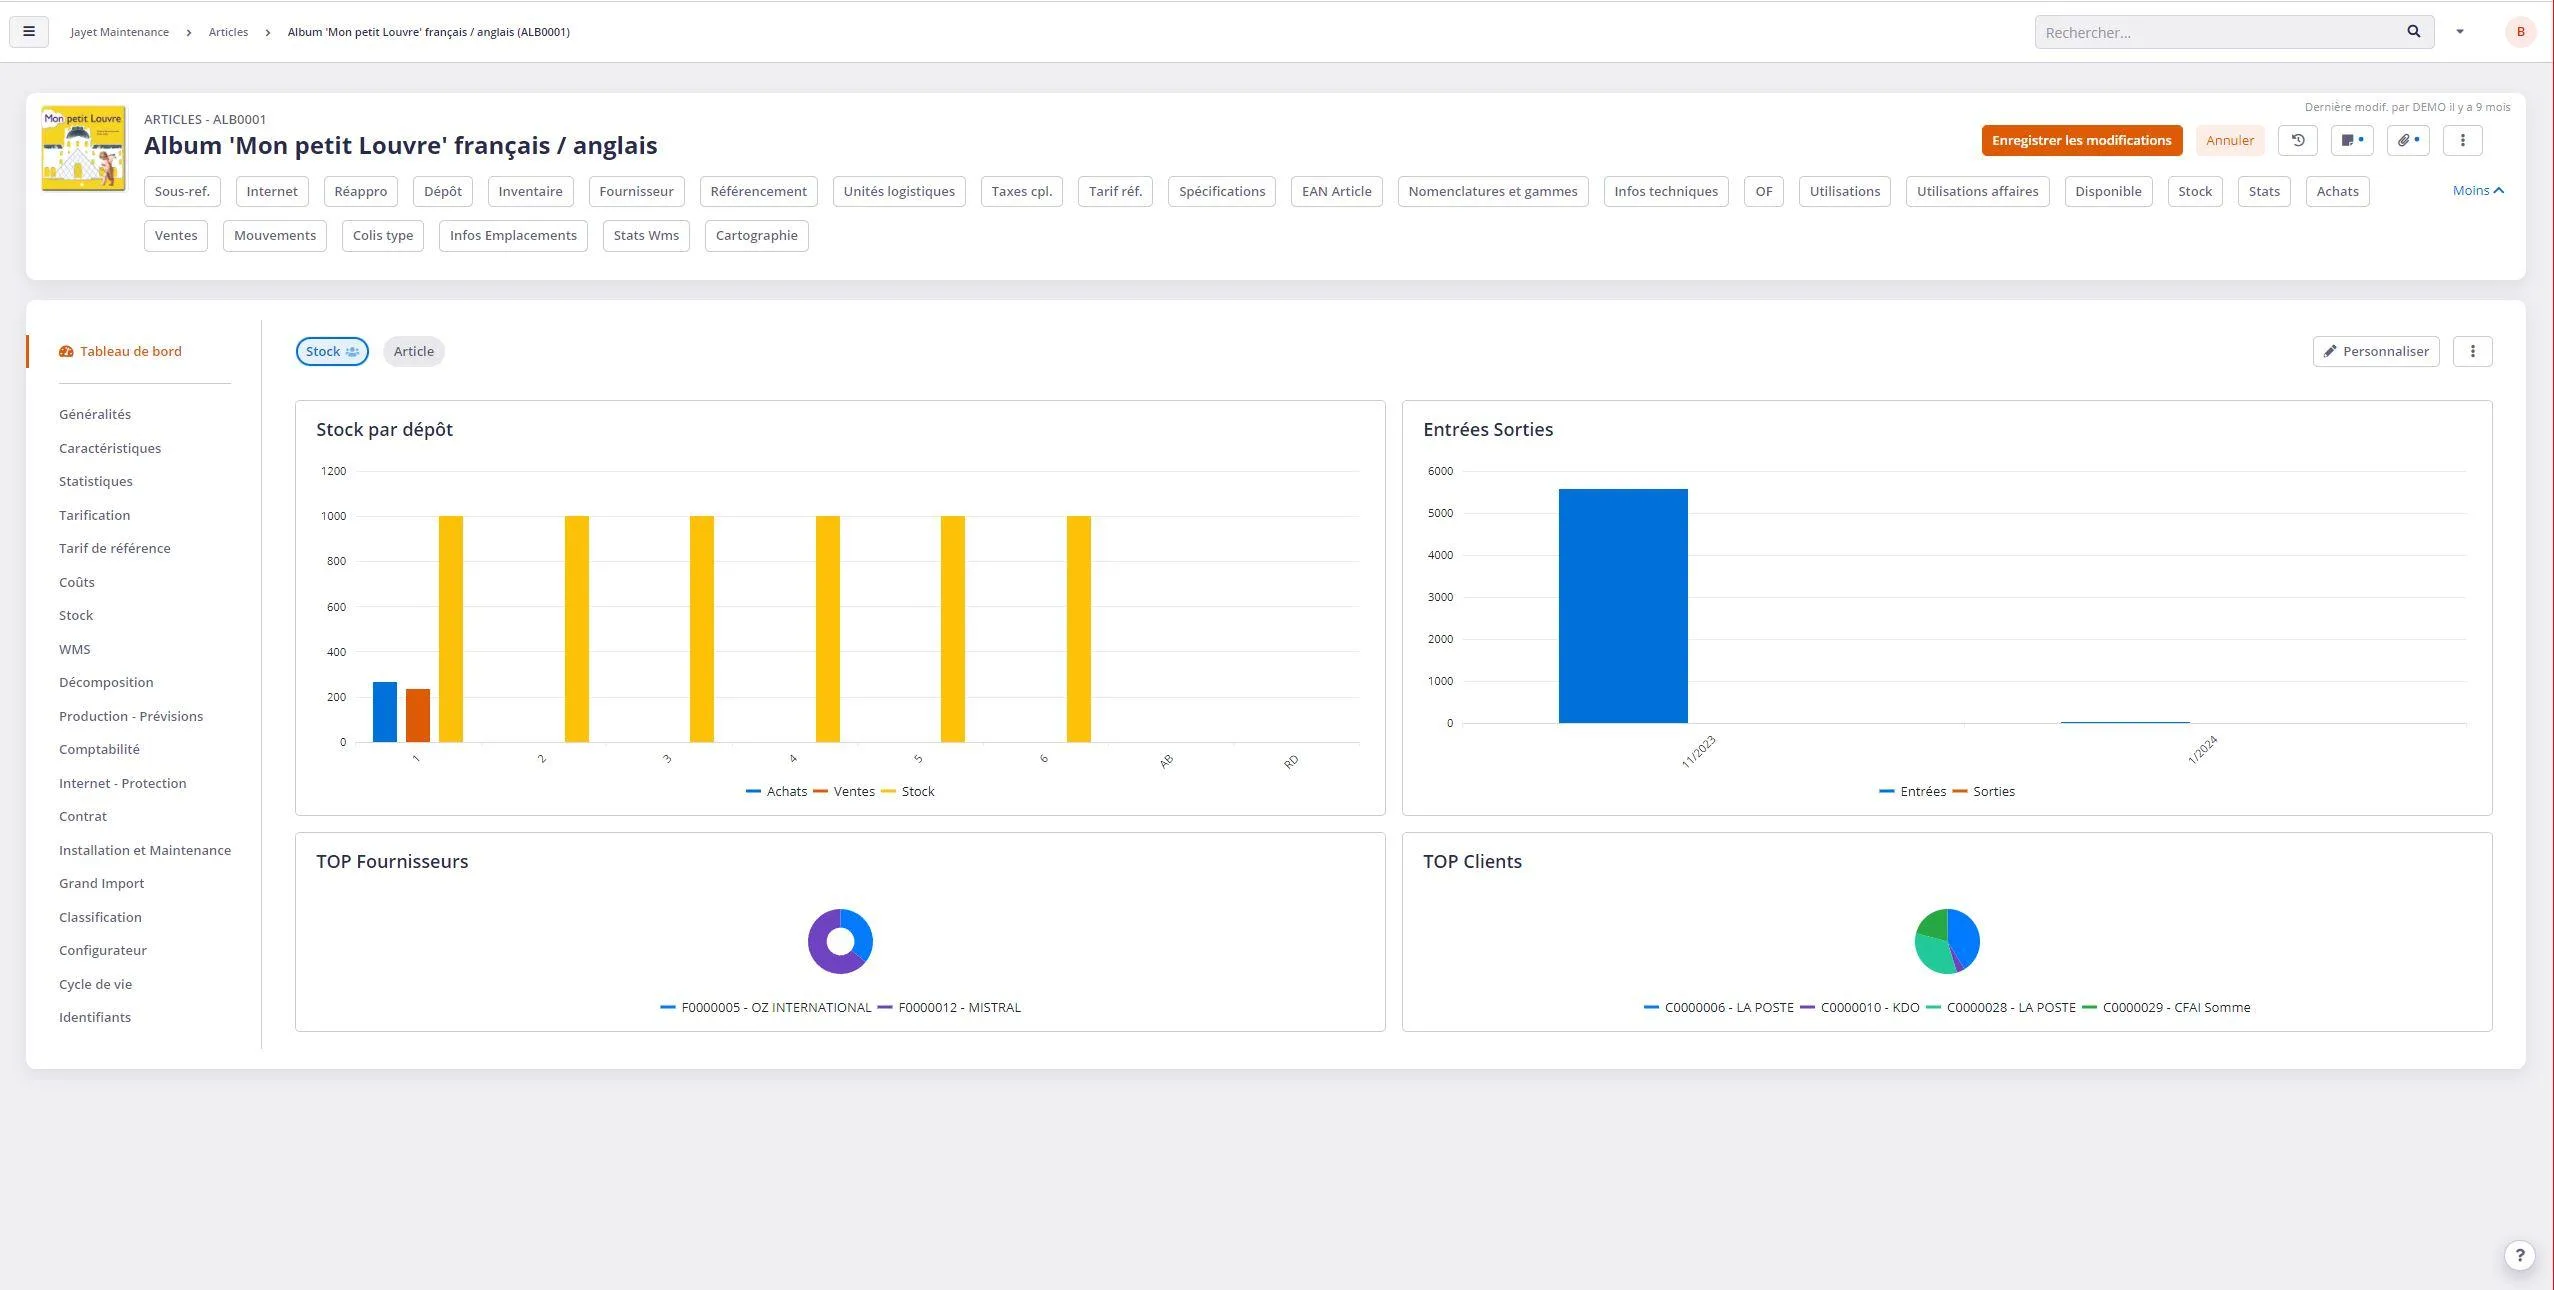Click the Stats Wms shortcut button

coord(646,236)
